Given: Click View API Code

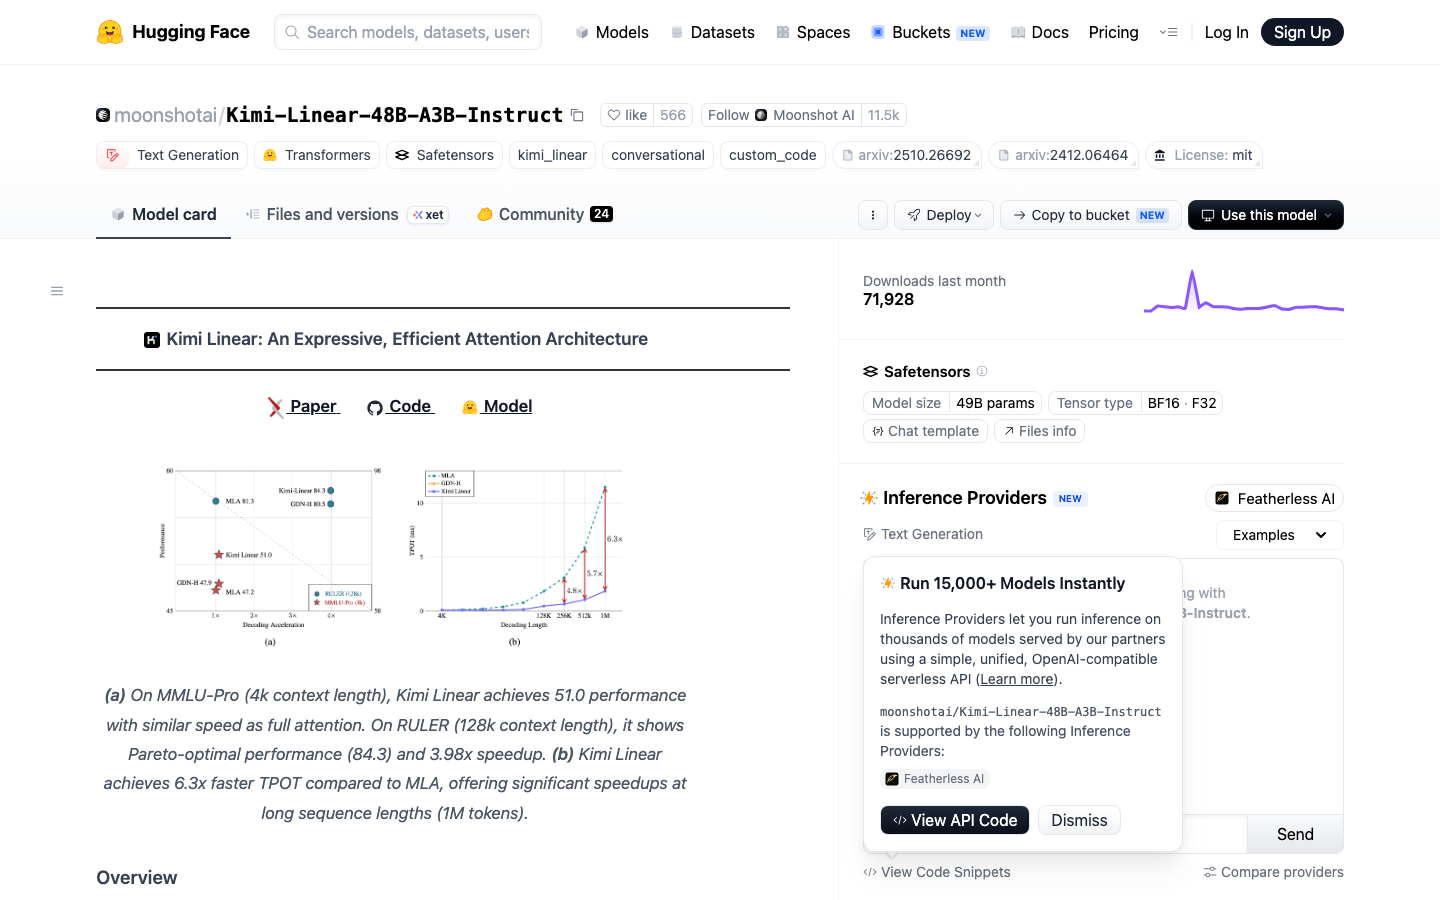Looking at the screenshot, I should tap(955, 820).
